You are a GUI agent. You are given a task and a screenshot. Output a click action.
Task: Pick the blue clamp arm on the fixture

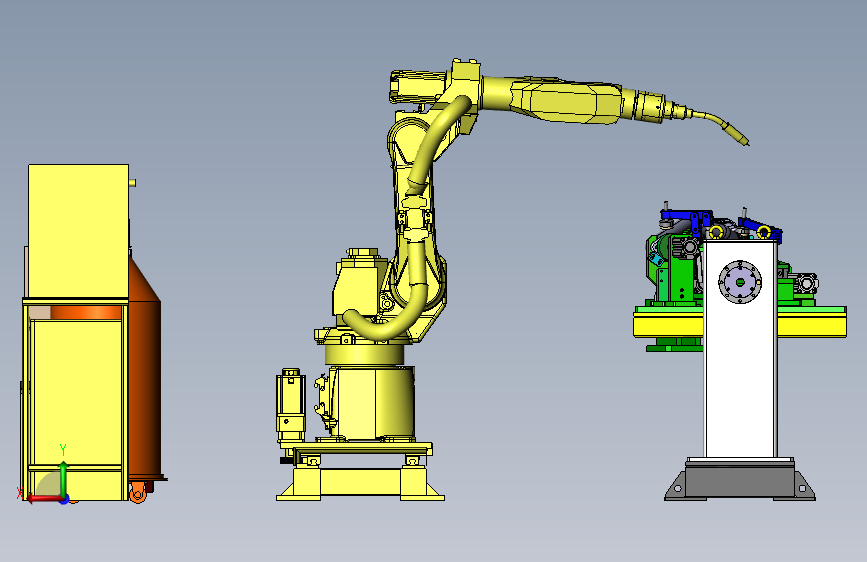(686, 216)
